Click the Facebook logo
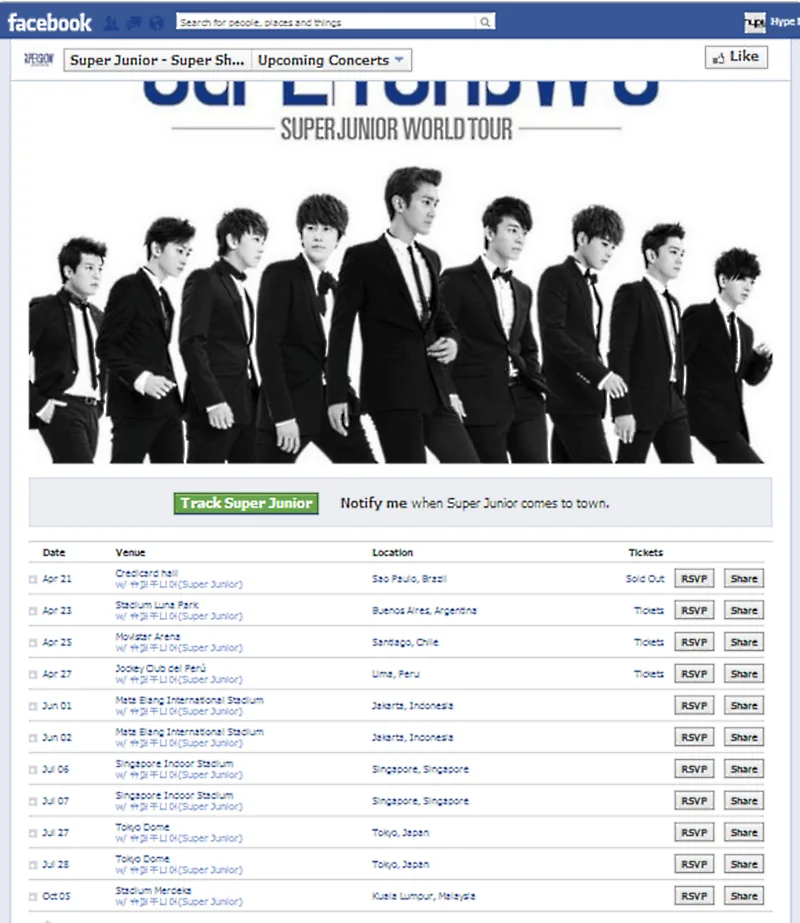800x923 pixels. pyautogui.click(x=49, y=22)
